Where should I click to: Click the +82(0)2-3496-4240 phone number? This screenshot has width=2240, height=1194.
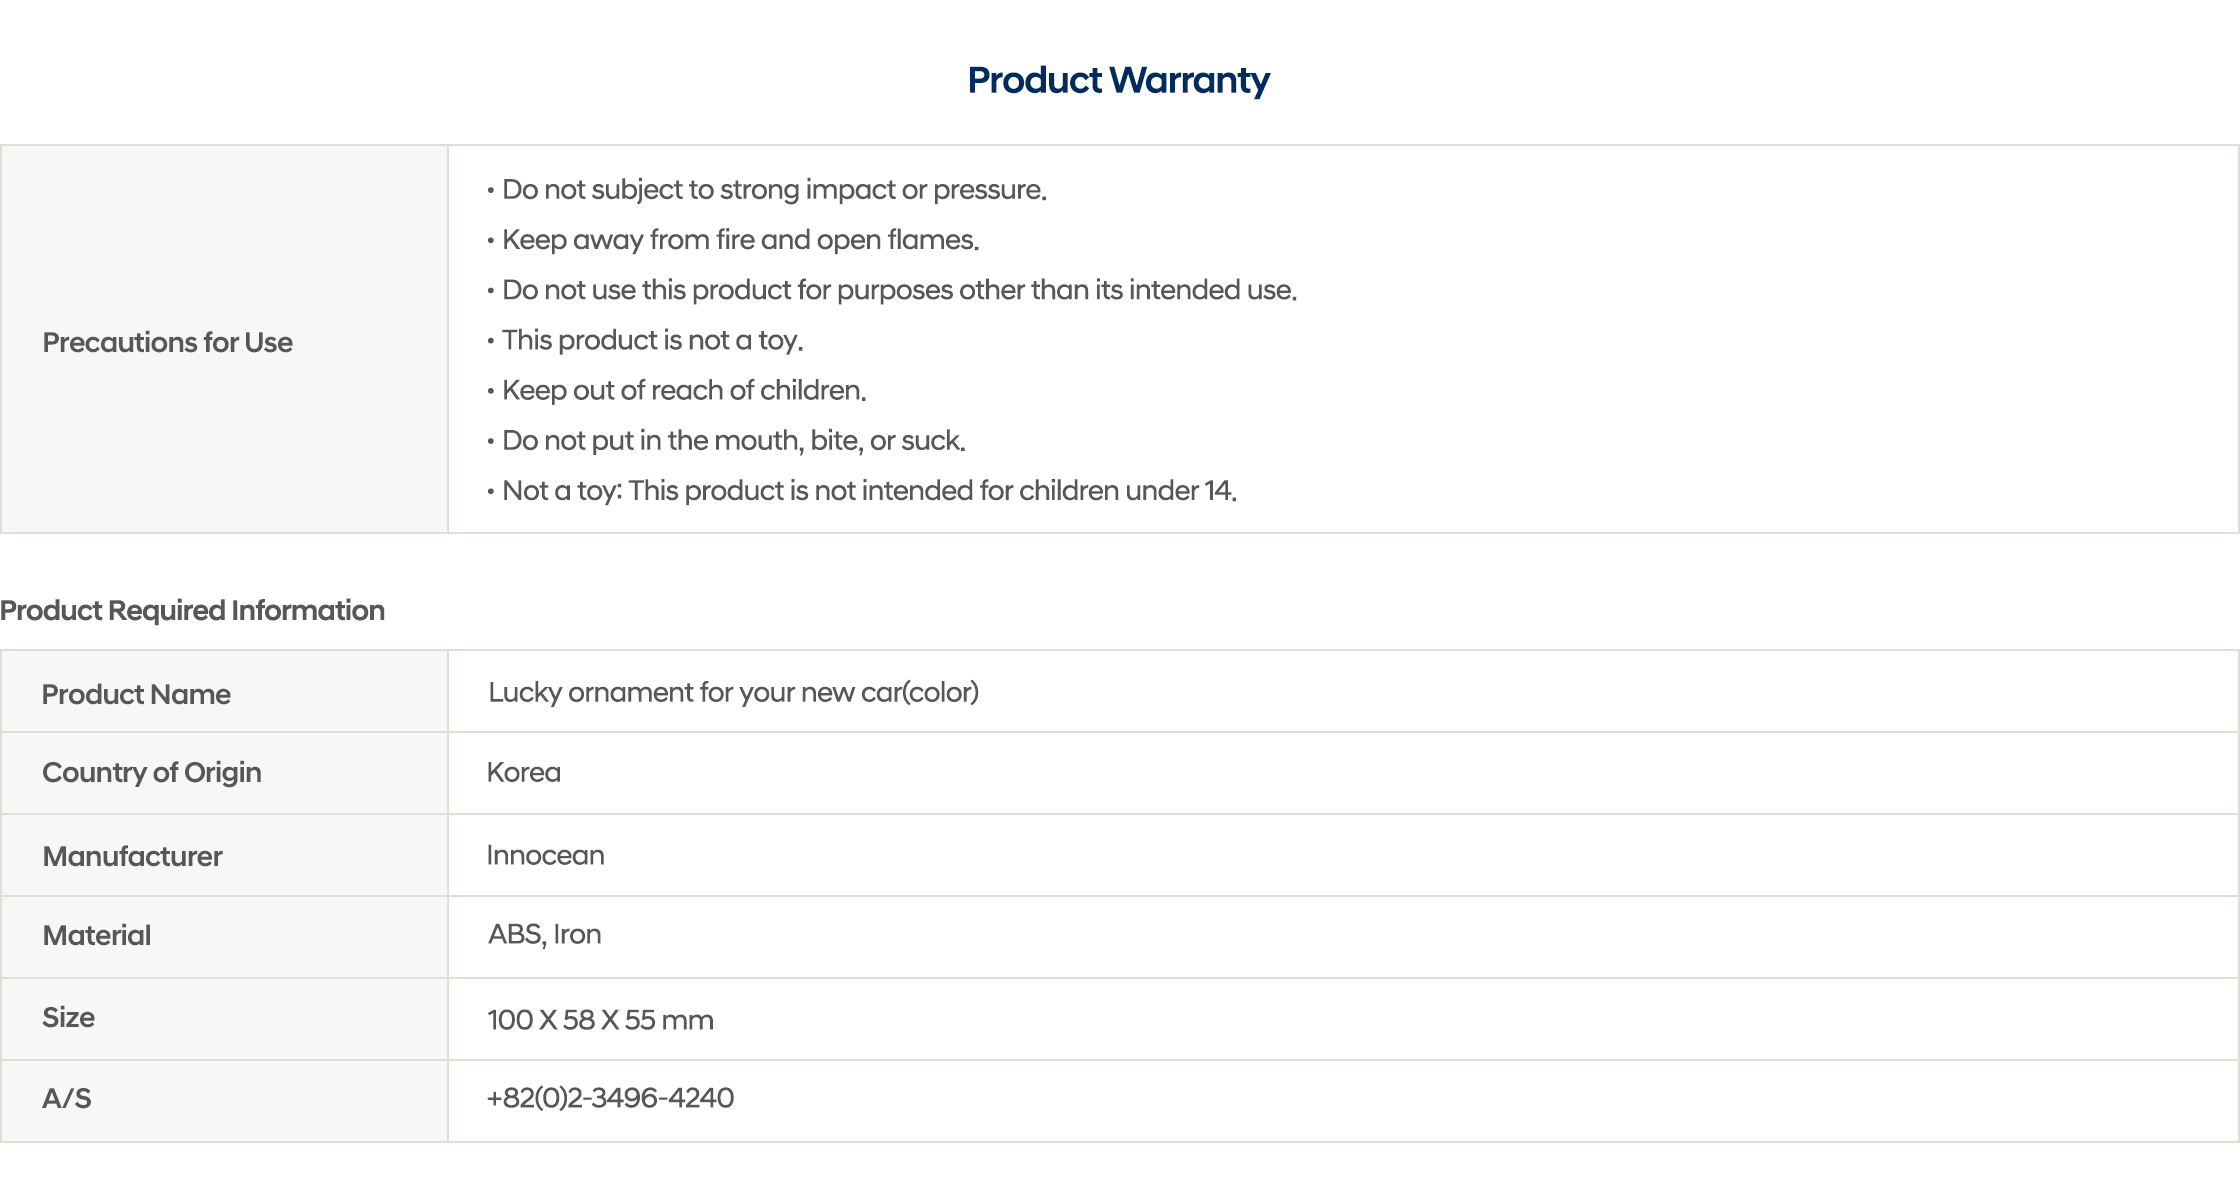(x=610, y=1098)
